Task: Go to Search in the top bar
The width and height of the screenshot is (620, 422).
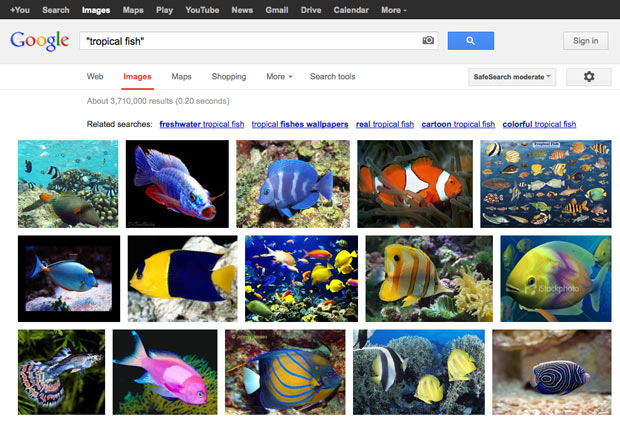Action: 56,10
